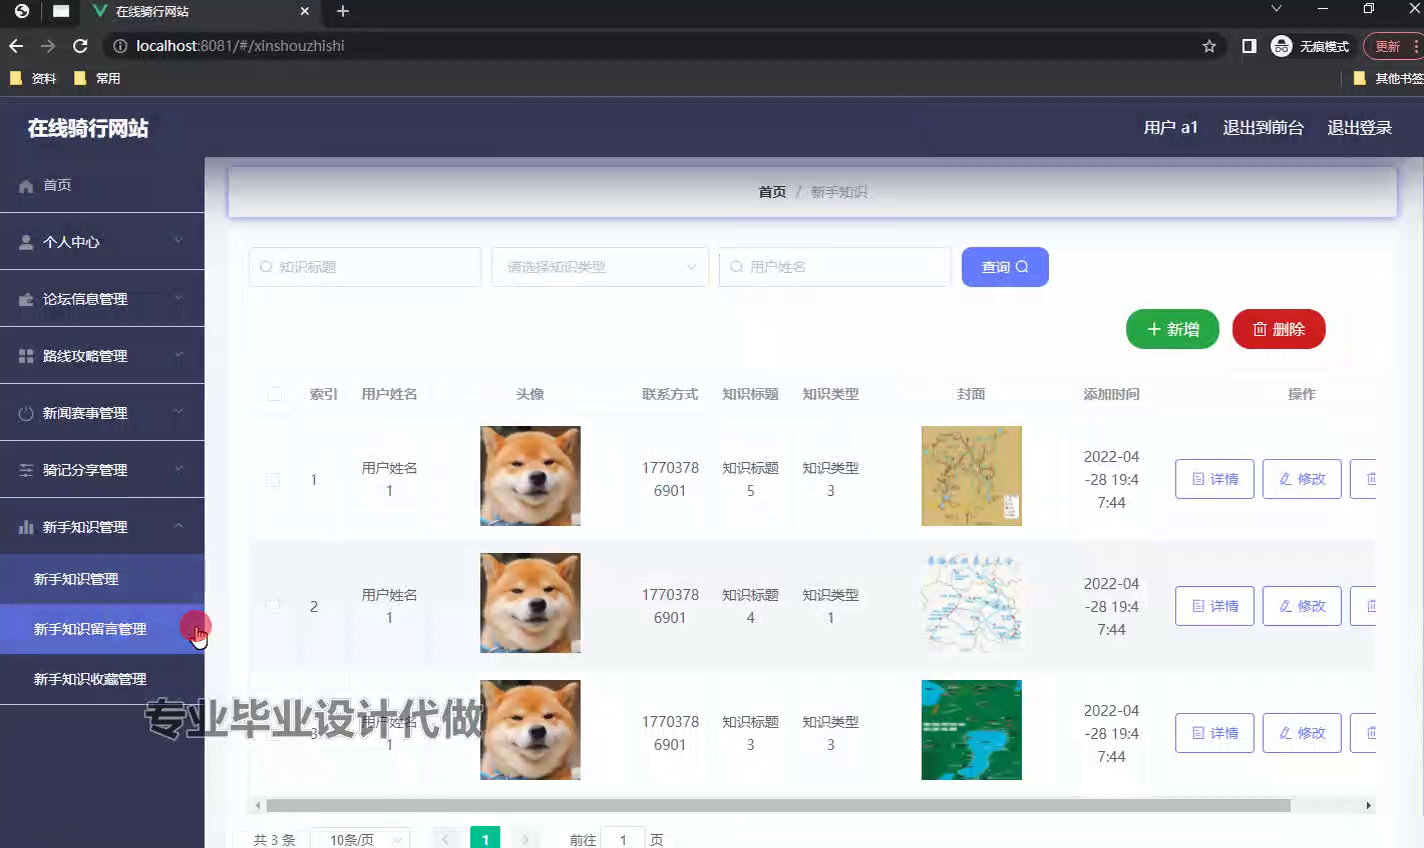Click 退出到前台 in the header
Image resolution: width=1424 pixels, height=848 pixels.
pyautogui.click(x=1263, y=128)
